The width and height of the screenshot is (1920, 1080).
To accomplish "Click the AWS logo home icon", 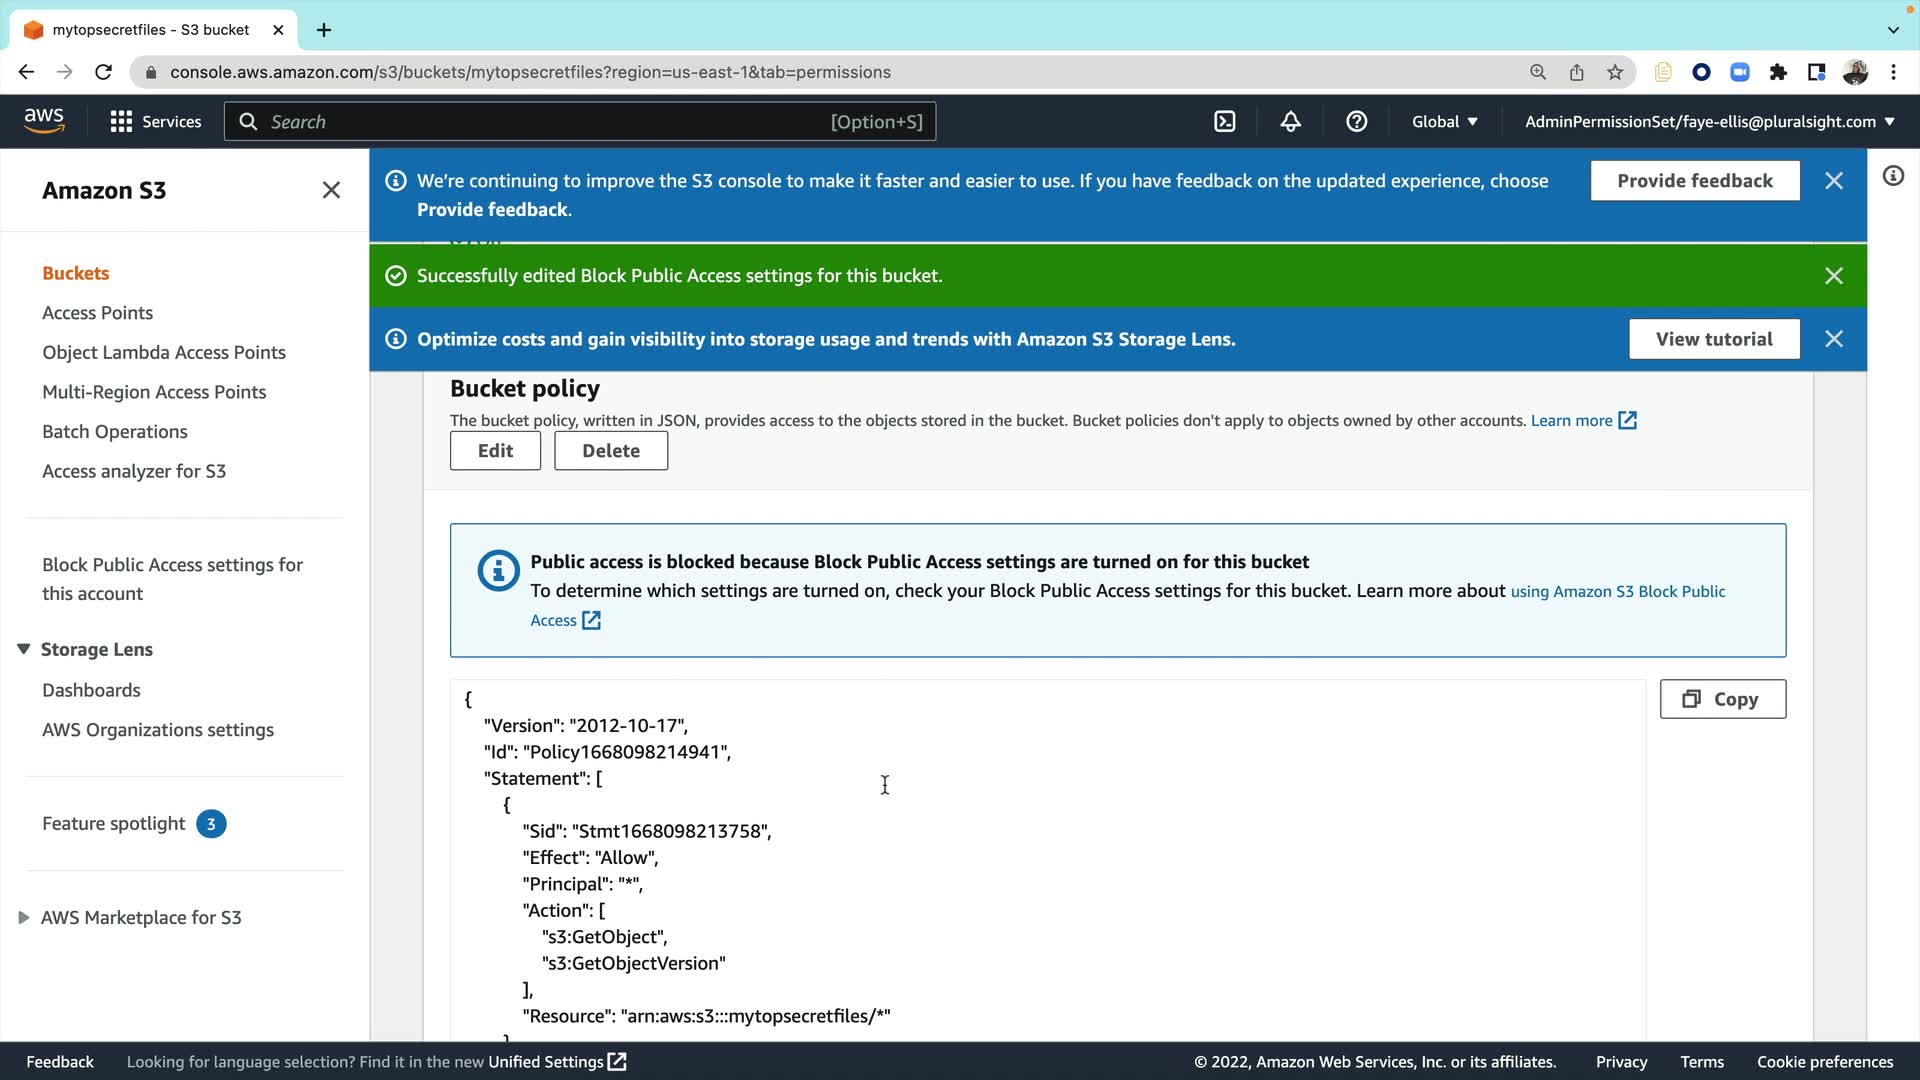I will tap(44, 120).
